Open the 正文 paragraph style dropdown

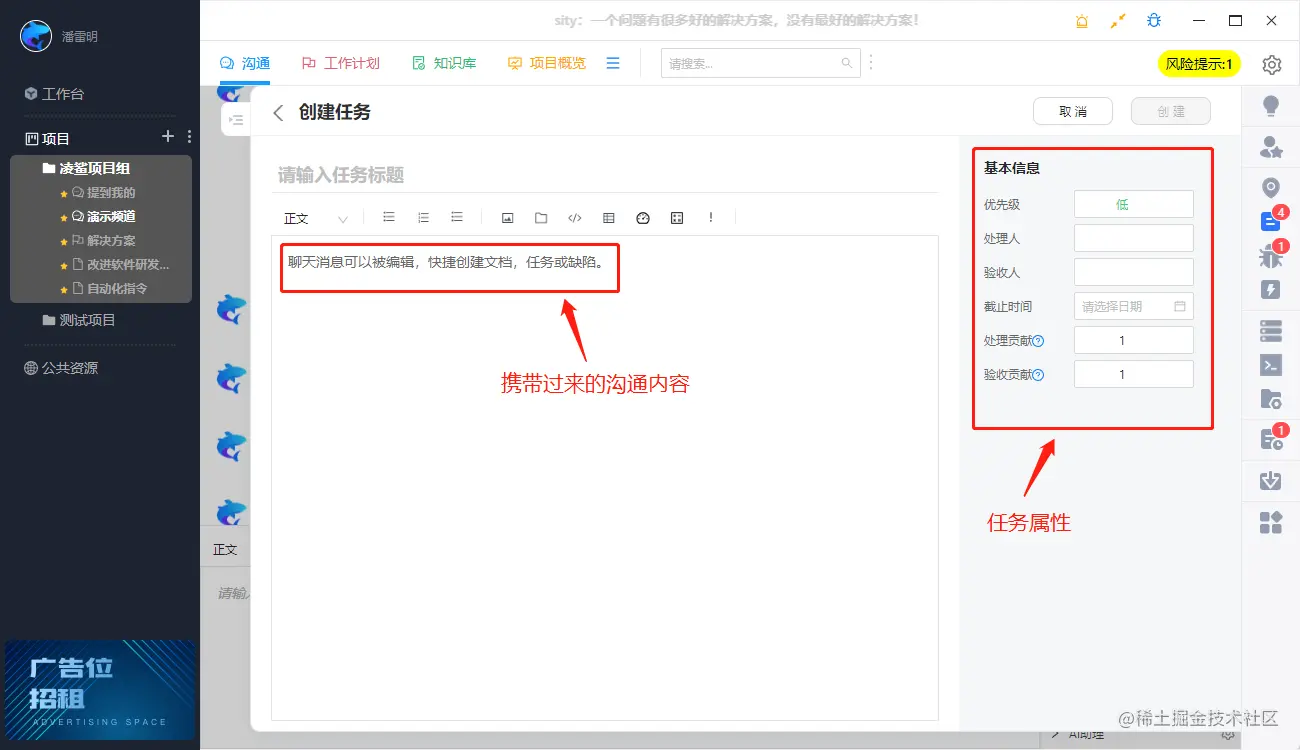pyautogui.click(x=315, y=218)
